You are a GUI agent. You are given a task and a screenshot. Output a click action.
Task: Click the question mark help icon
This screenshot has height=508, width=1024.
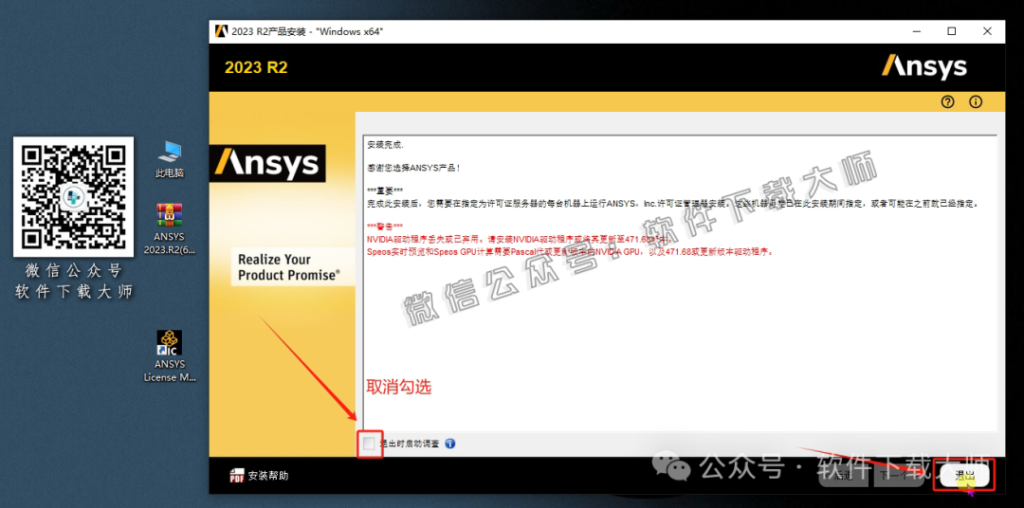point(948,102)
